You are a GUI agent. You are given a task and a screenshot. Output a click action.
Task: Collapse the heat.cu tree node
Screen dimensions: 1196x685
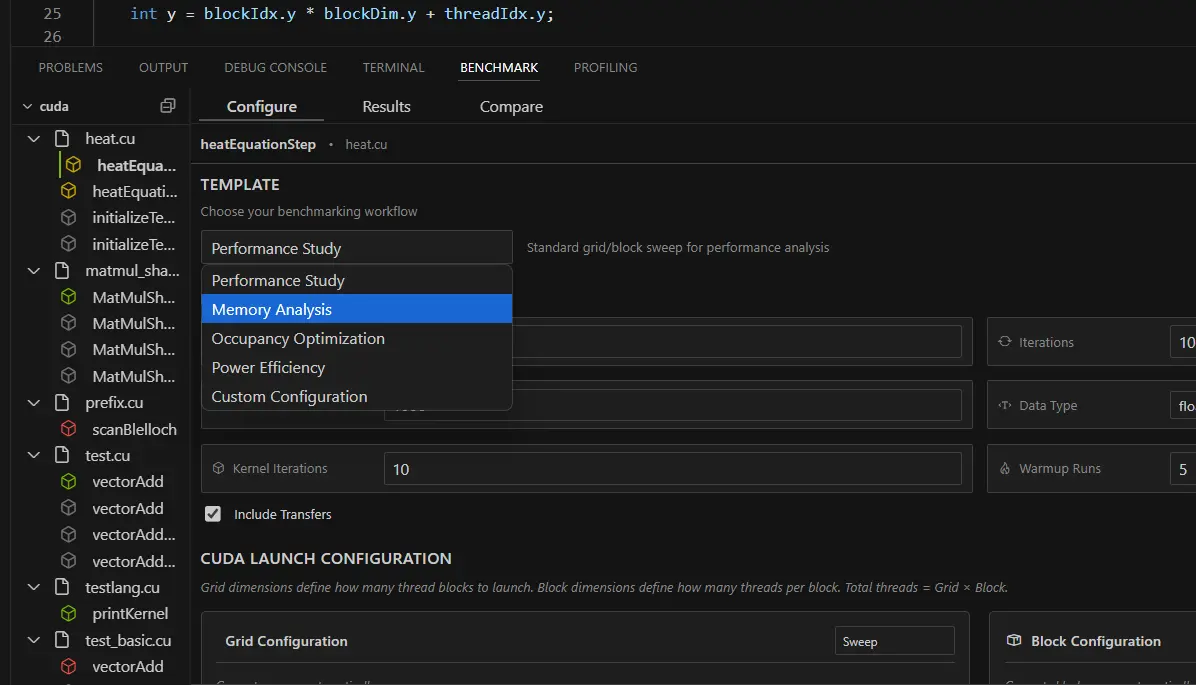point(34,139)
